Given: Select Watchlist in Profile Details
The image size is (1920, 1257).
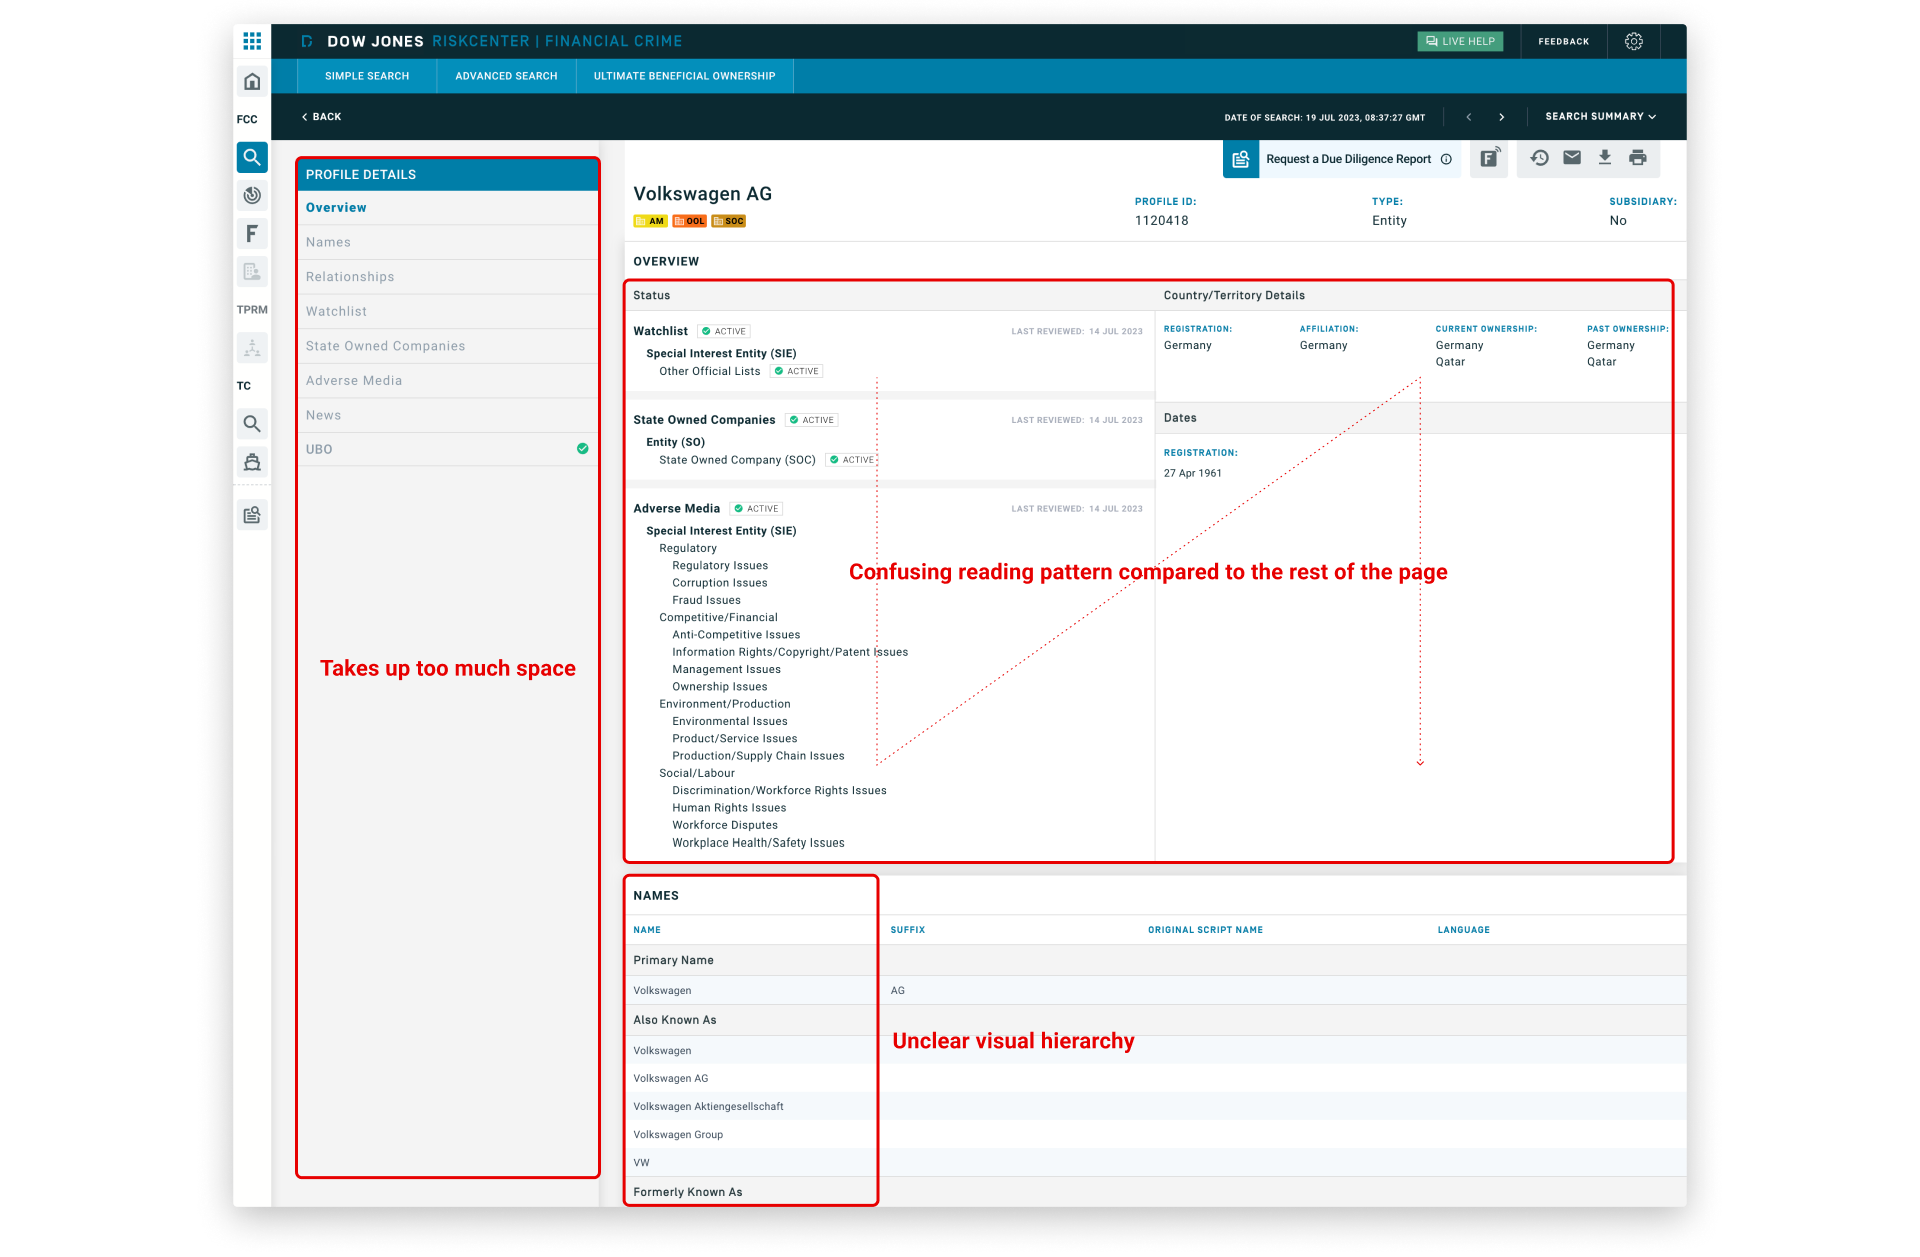Looking at the screenshot, I should (448, 312).
